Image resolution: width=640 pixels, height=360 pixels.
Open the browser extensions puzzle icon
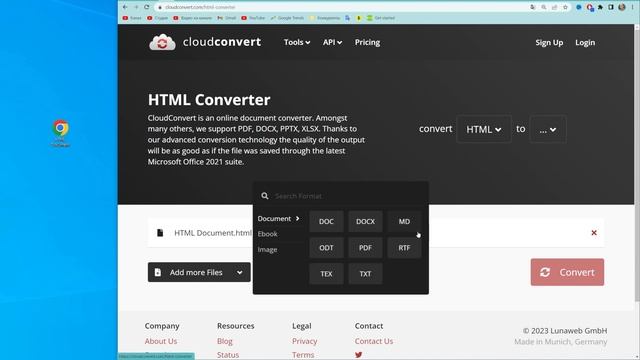600,7
